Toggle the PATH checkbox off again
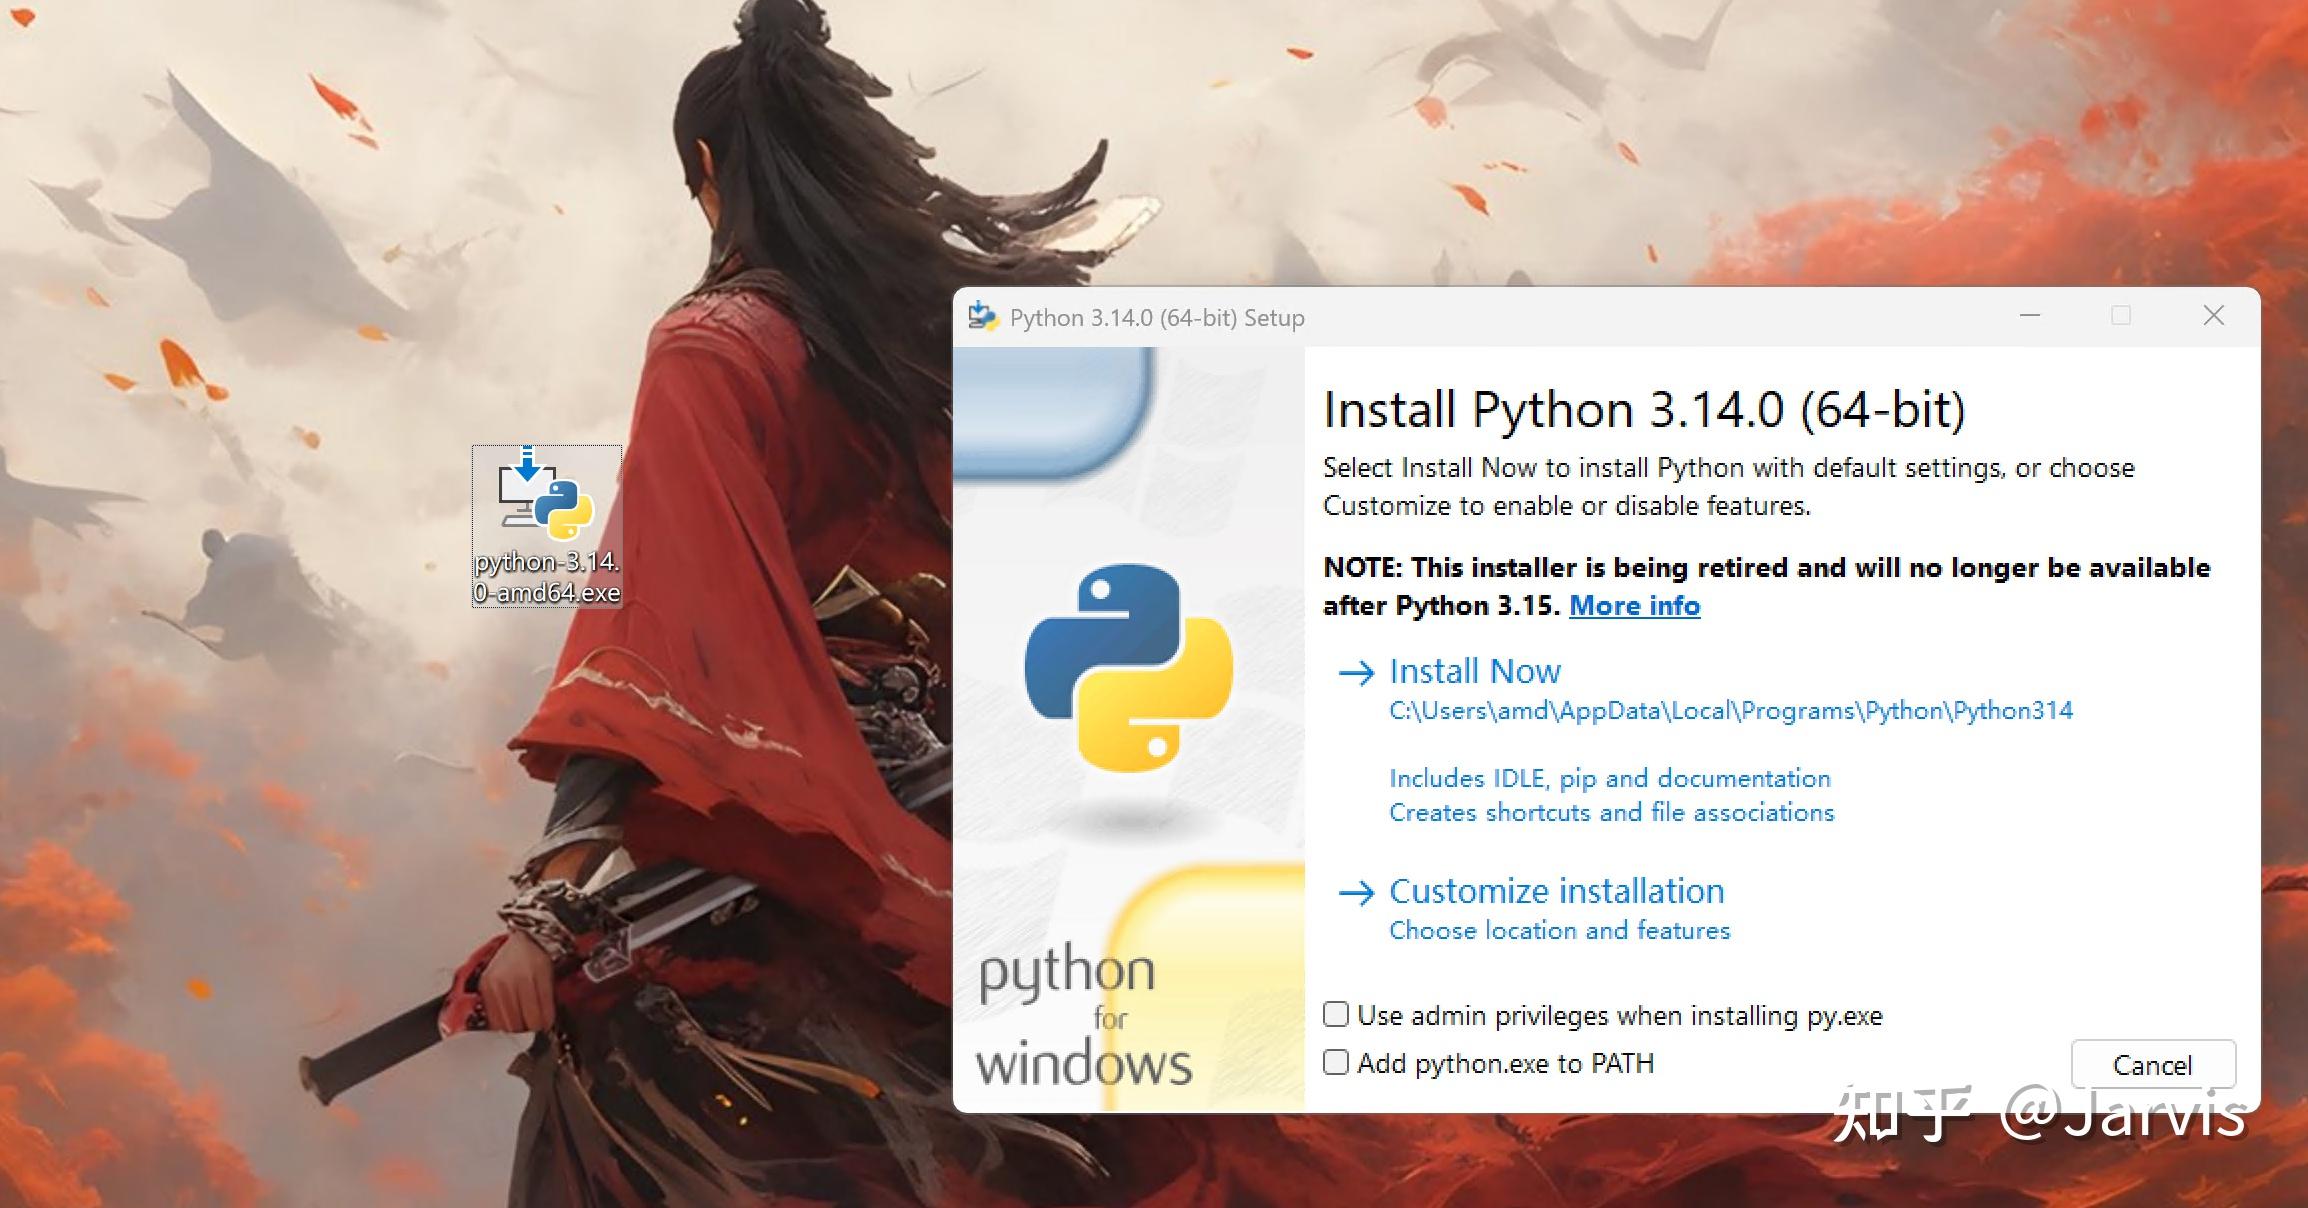This screenshot has height=1208, width=2308. (x=1335, y=1063)
